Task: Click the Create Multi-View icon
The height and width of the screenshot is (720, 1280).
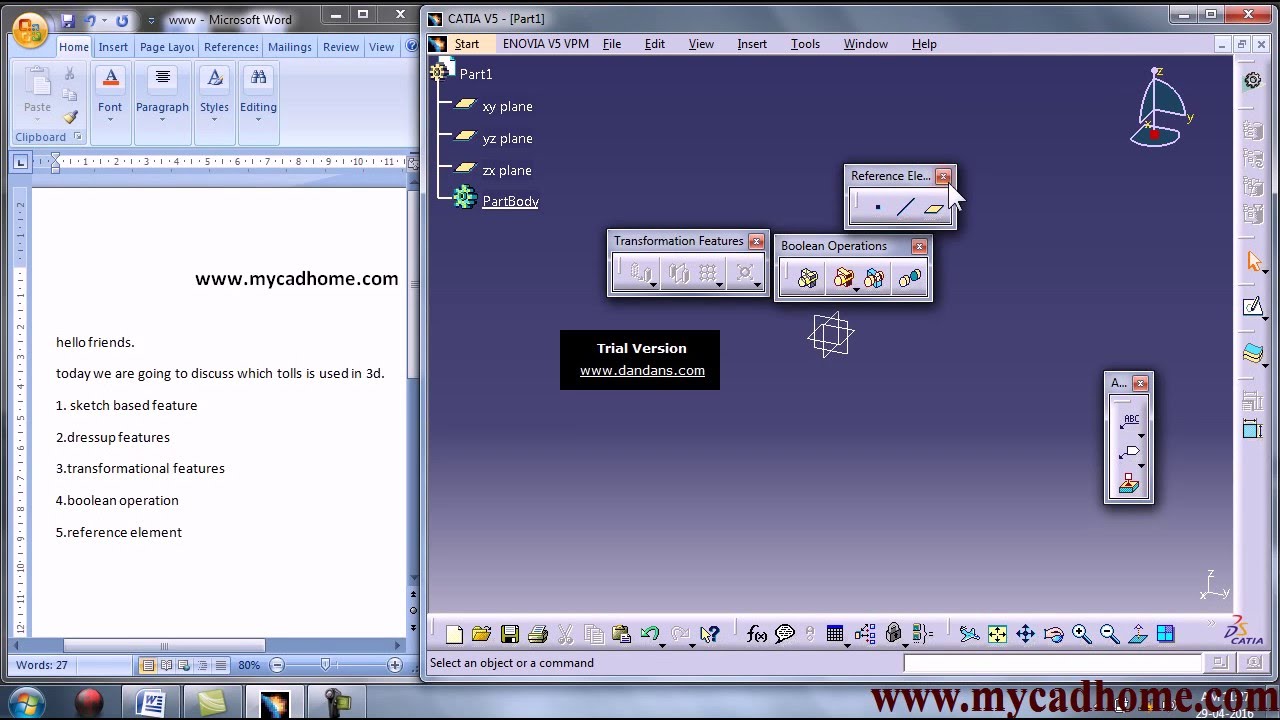Action: (1166, 634)
